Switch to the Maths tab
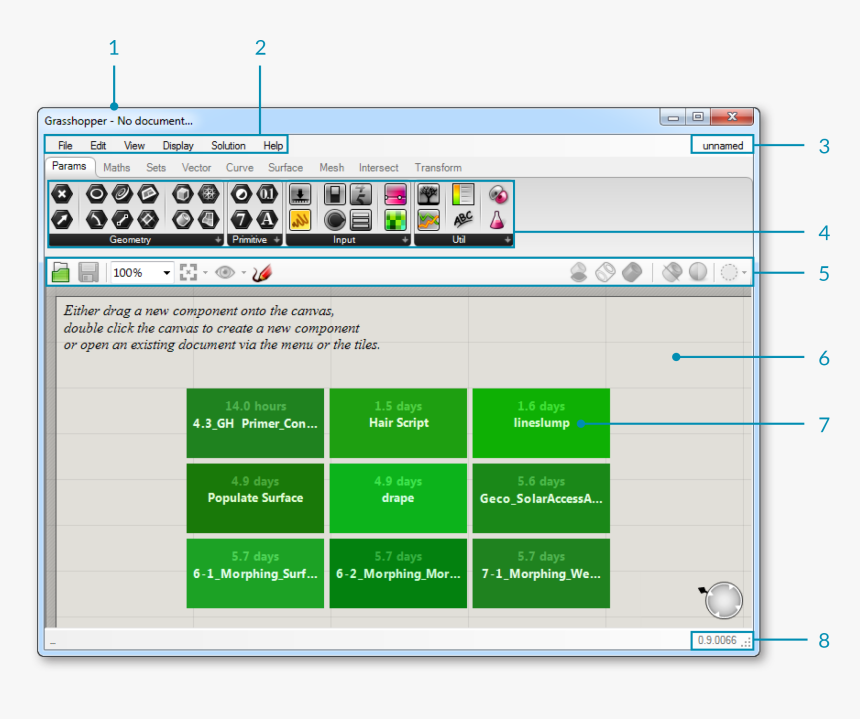The image size is (860, 719). click(116, 168)
